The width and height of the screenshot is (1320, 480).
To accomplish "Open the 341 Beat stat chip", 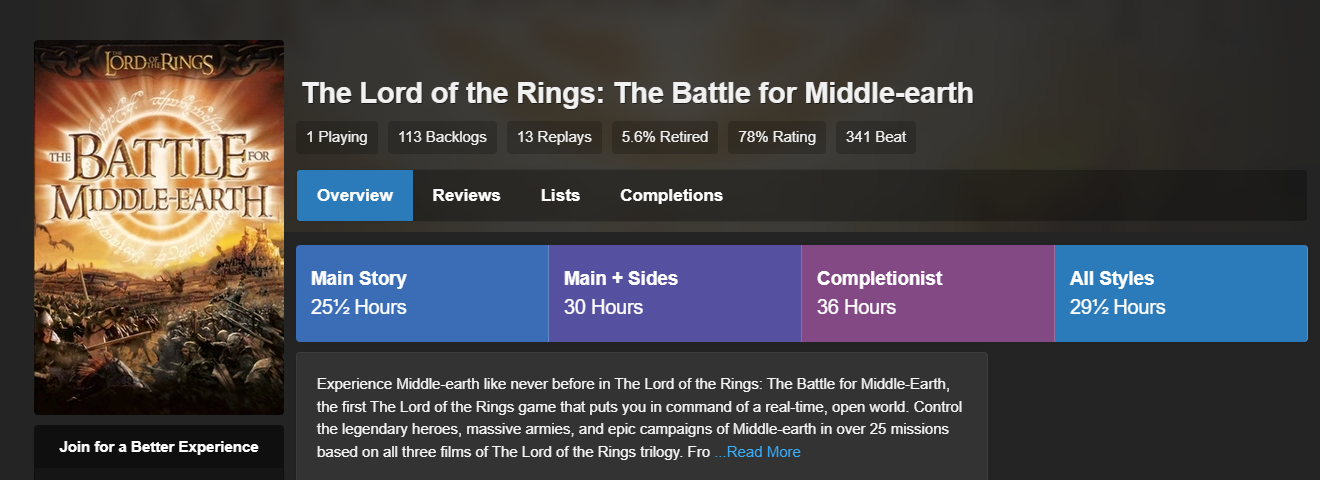I will pos(876,137).
